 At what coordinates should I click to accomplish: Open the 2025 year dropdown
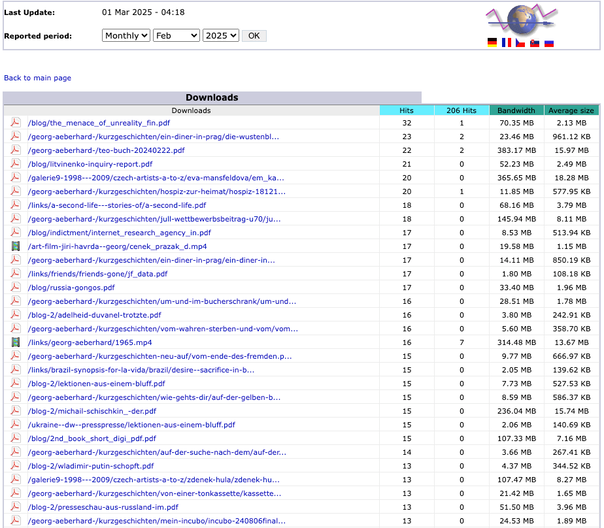pos(221,35)
